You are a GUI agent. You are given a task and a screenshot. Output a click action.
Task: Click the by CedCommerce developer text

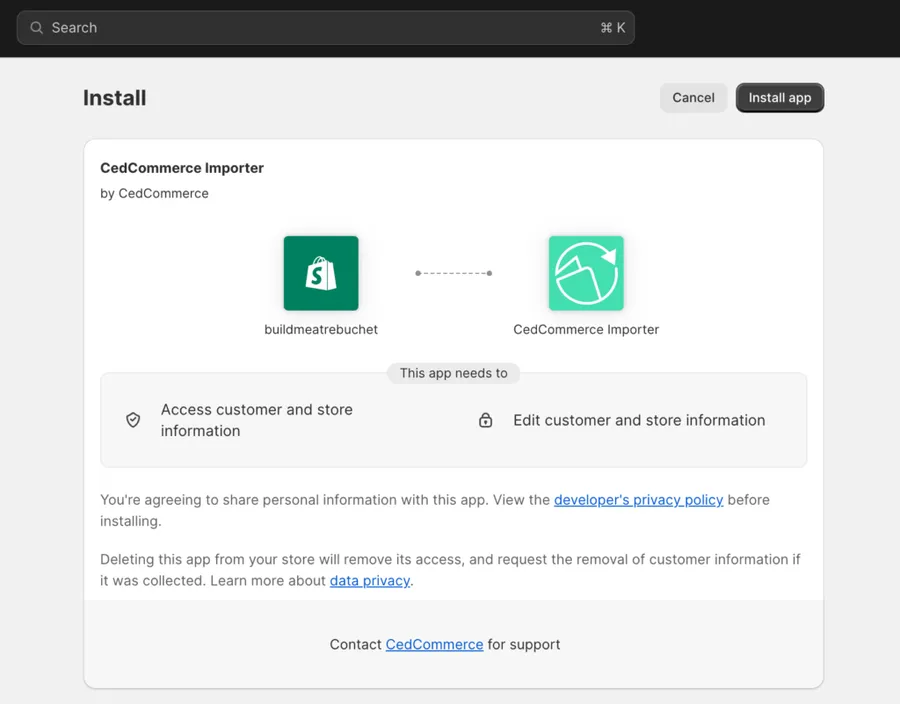[154, 193]
